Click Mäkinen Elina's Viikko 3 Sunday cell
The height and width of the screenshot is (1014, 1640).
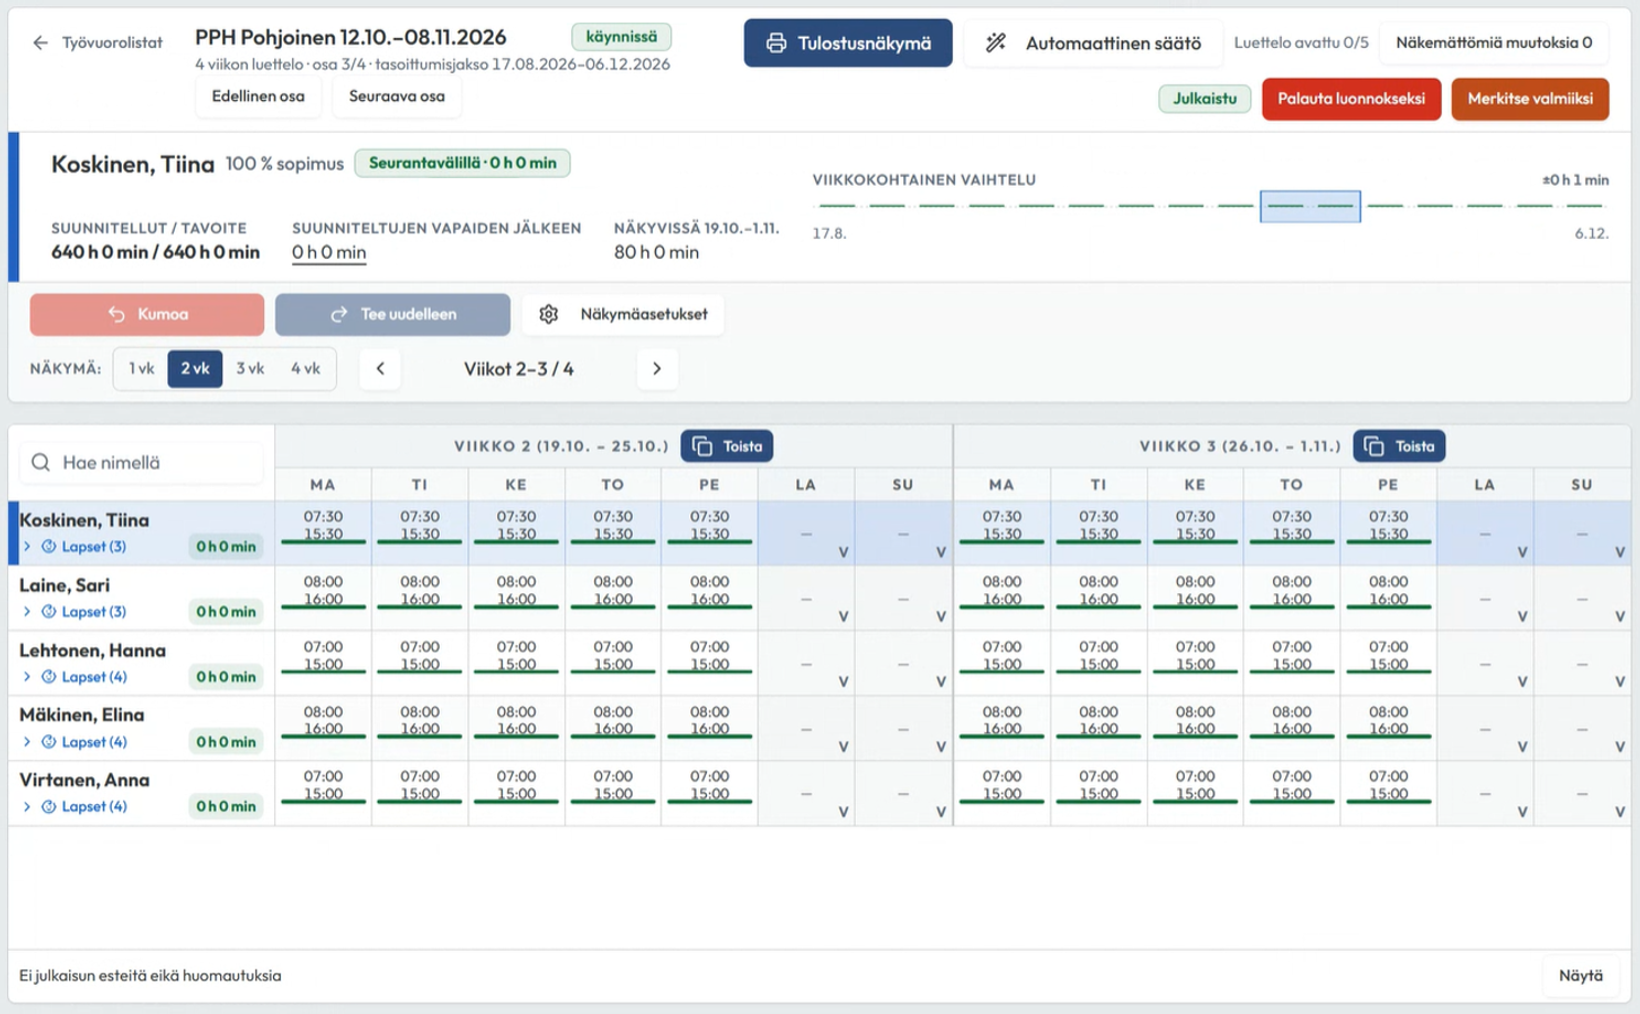click(x=1582, y=729)
